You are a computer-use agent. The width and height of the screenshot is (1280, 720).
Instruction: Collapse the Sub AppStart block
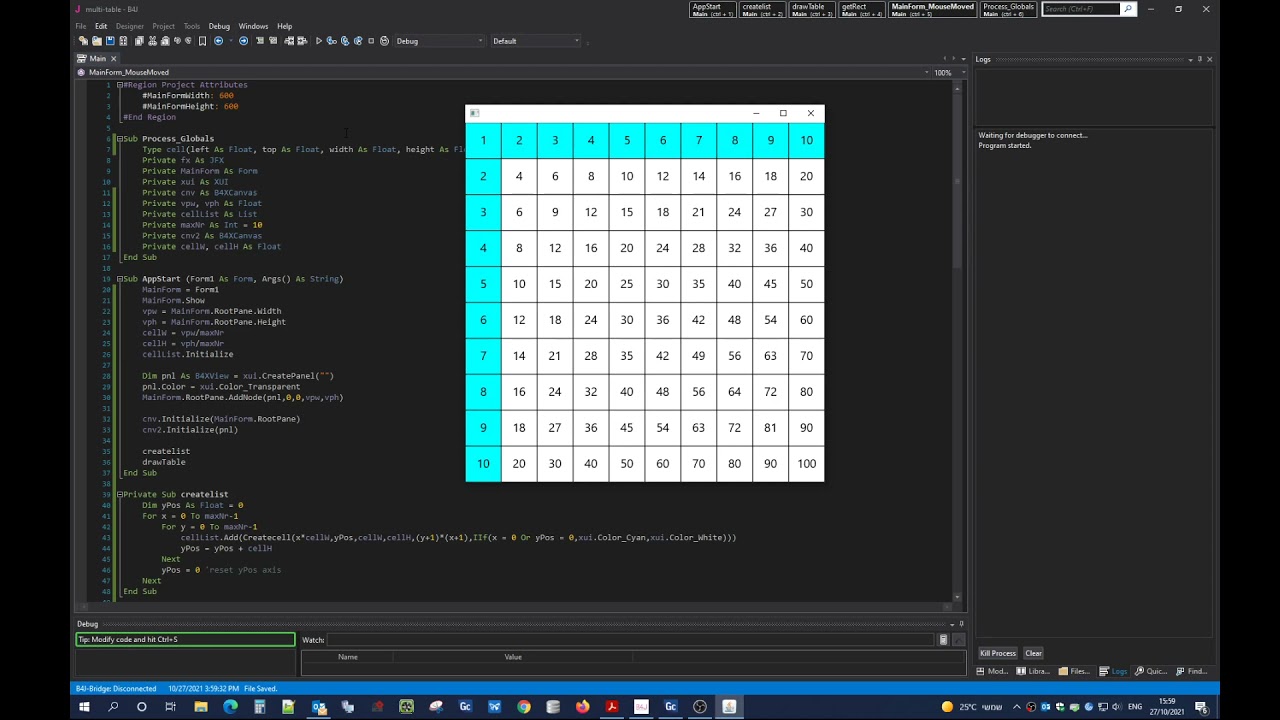tap(120, 279)
